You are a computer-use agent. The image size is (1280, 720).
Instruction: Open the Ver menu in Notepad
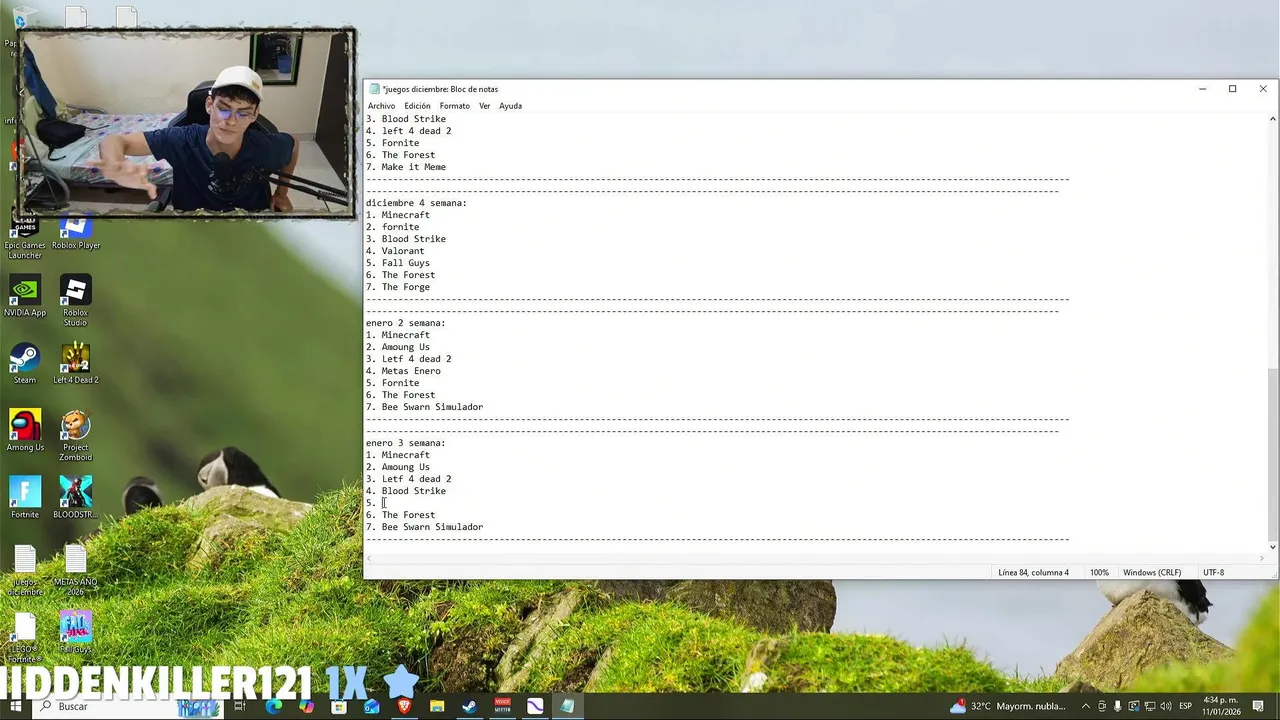[x=484, y=106]
